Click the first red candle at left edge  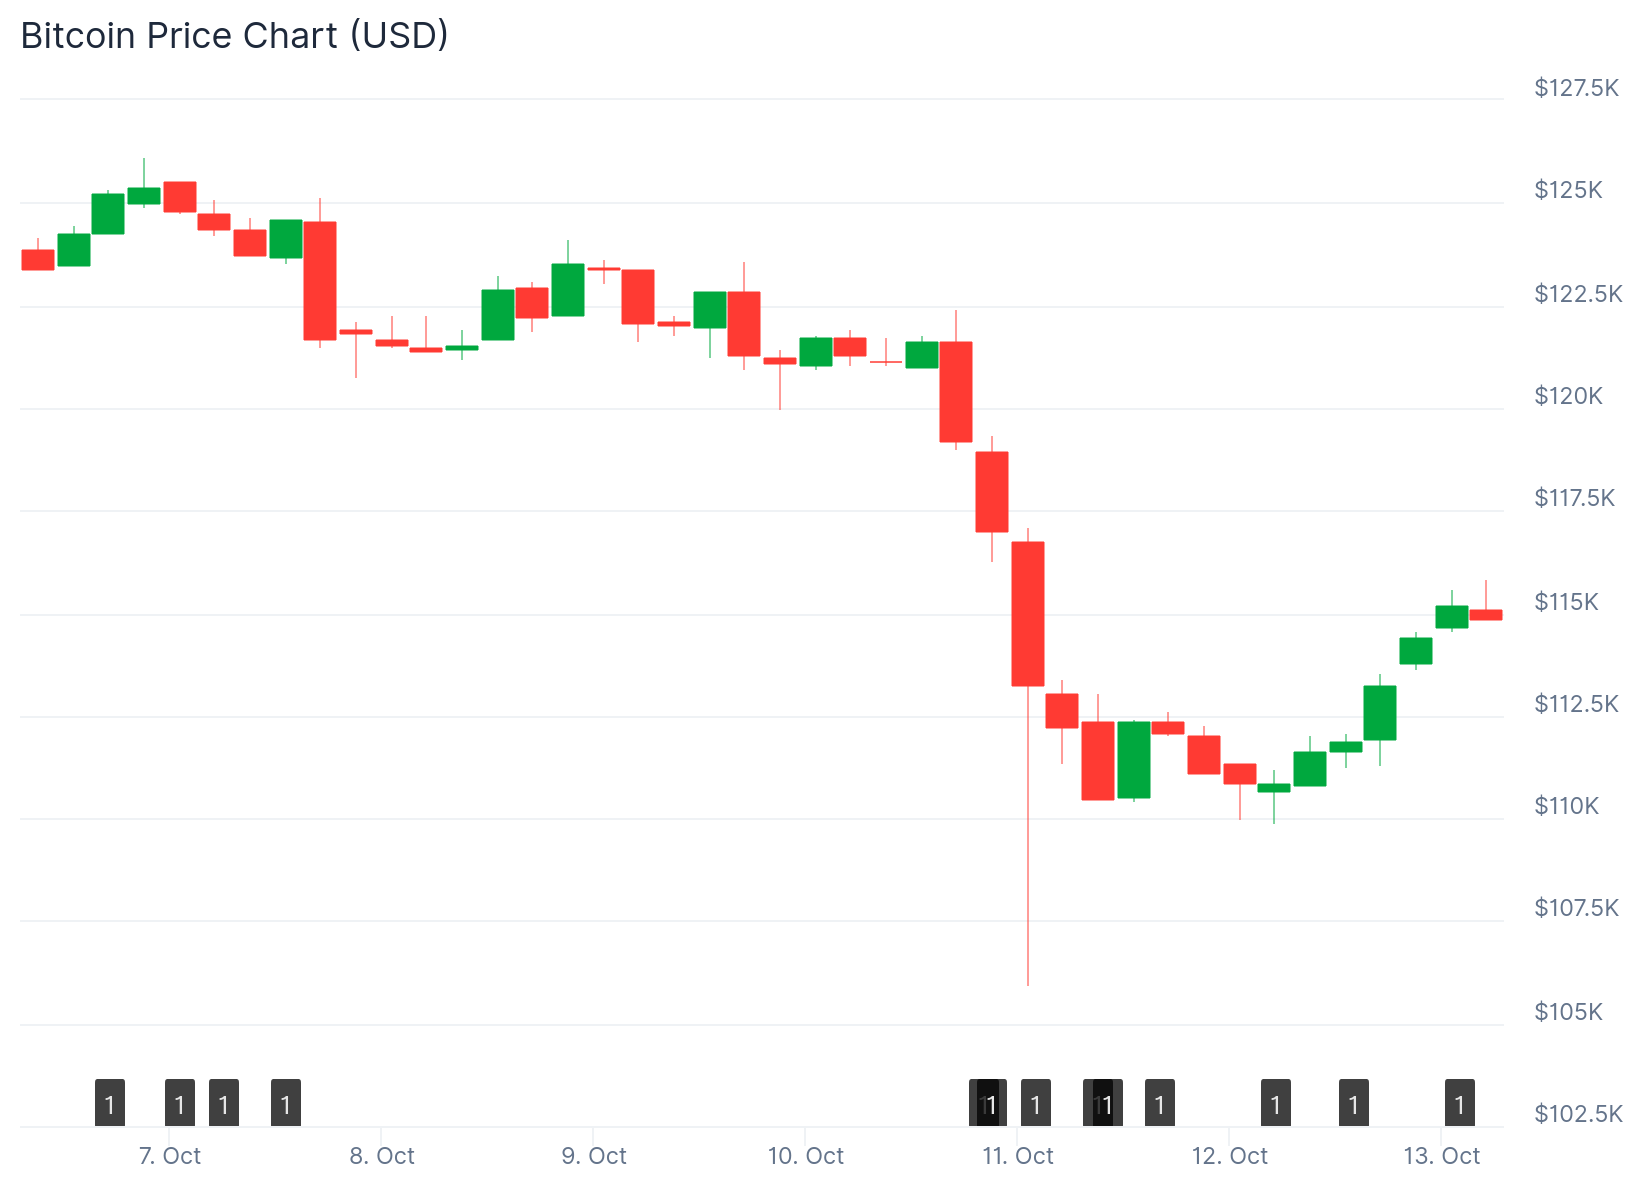coord(38,260)
